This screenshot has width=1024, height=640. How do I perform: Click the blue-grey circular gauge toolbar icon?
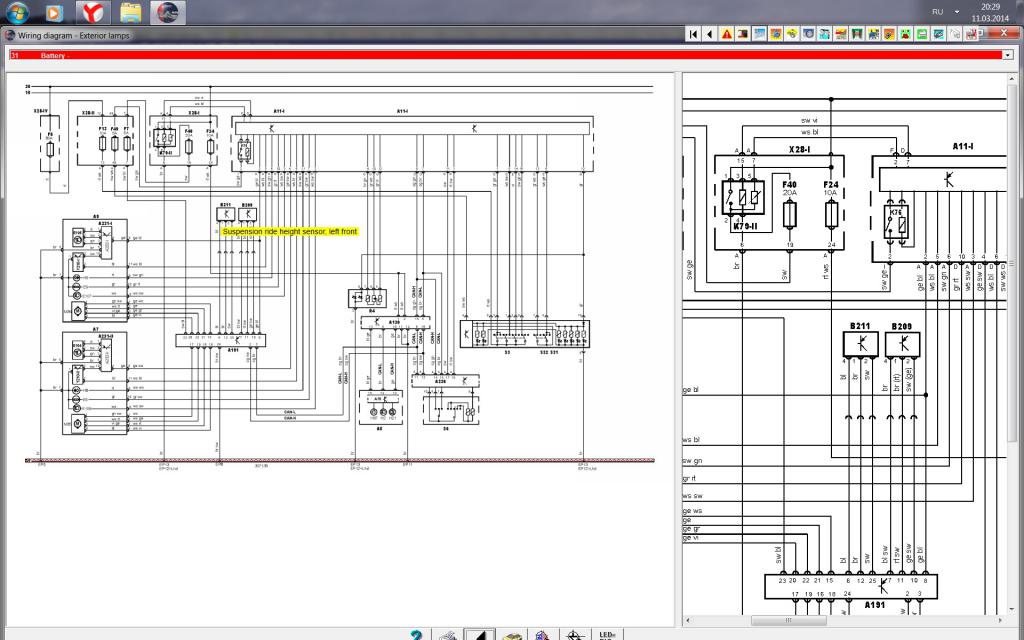pyautogui.click(x=808, y=34)
